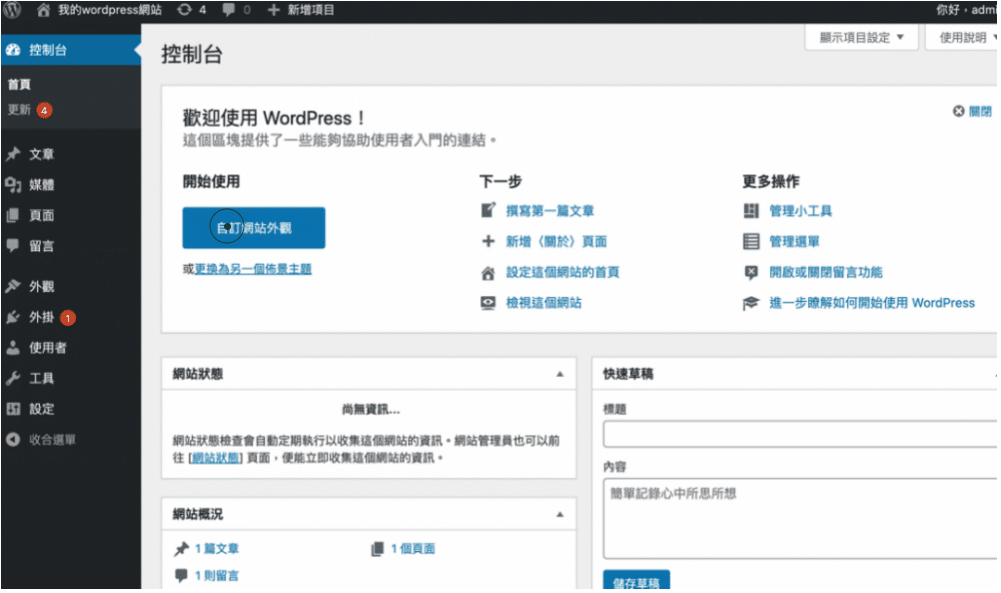Select 更新 in dashboard submenu
Viewport: 1001px width, 593px height.
point(19,110)
